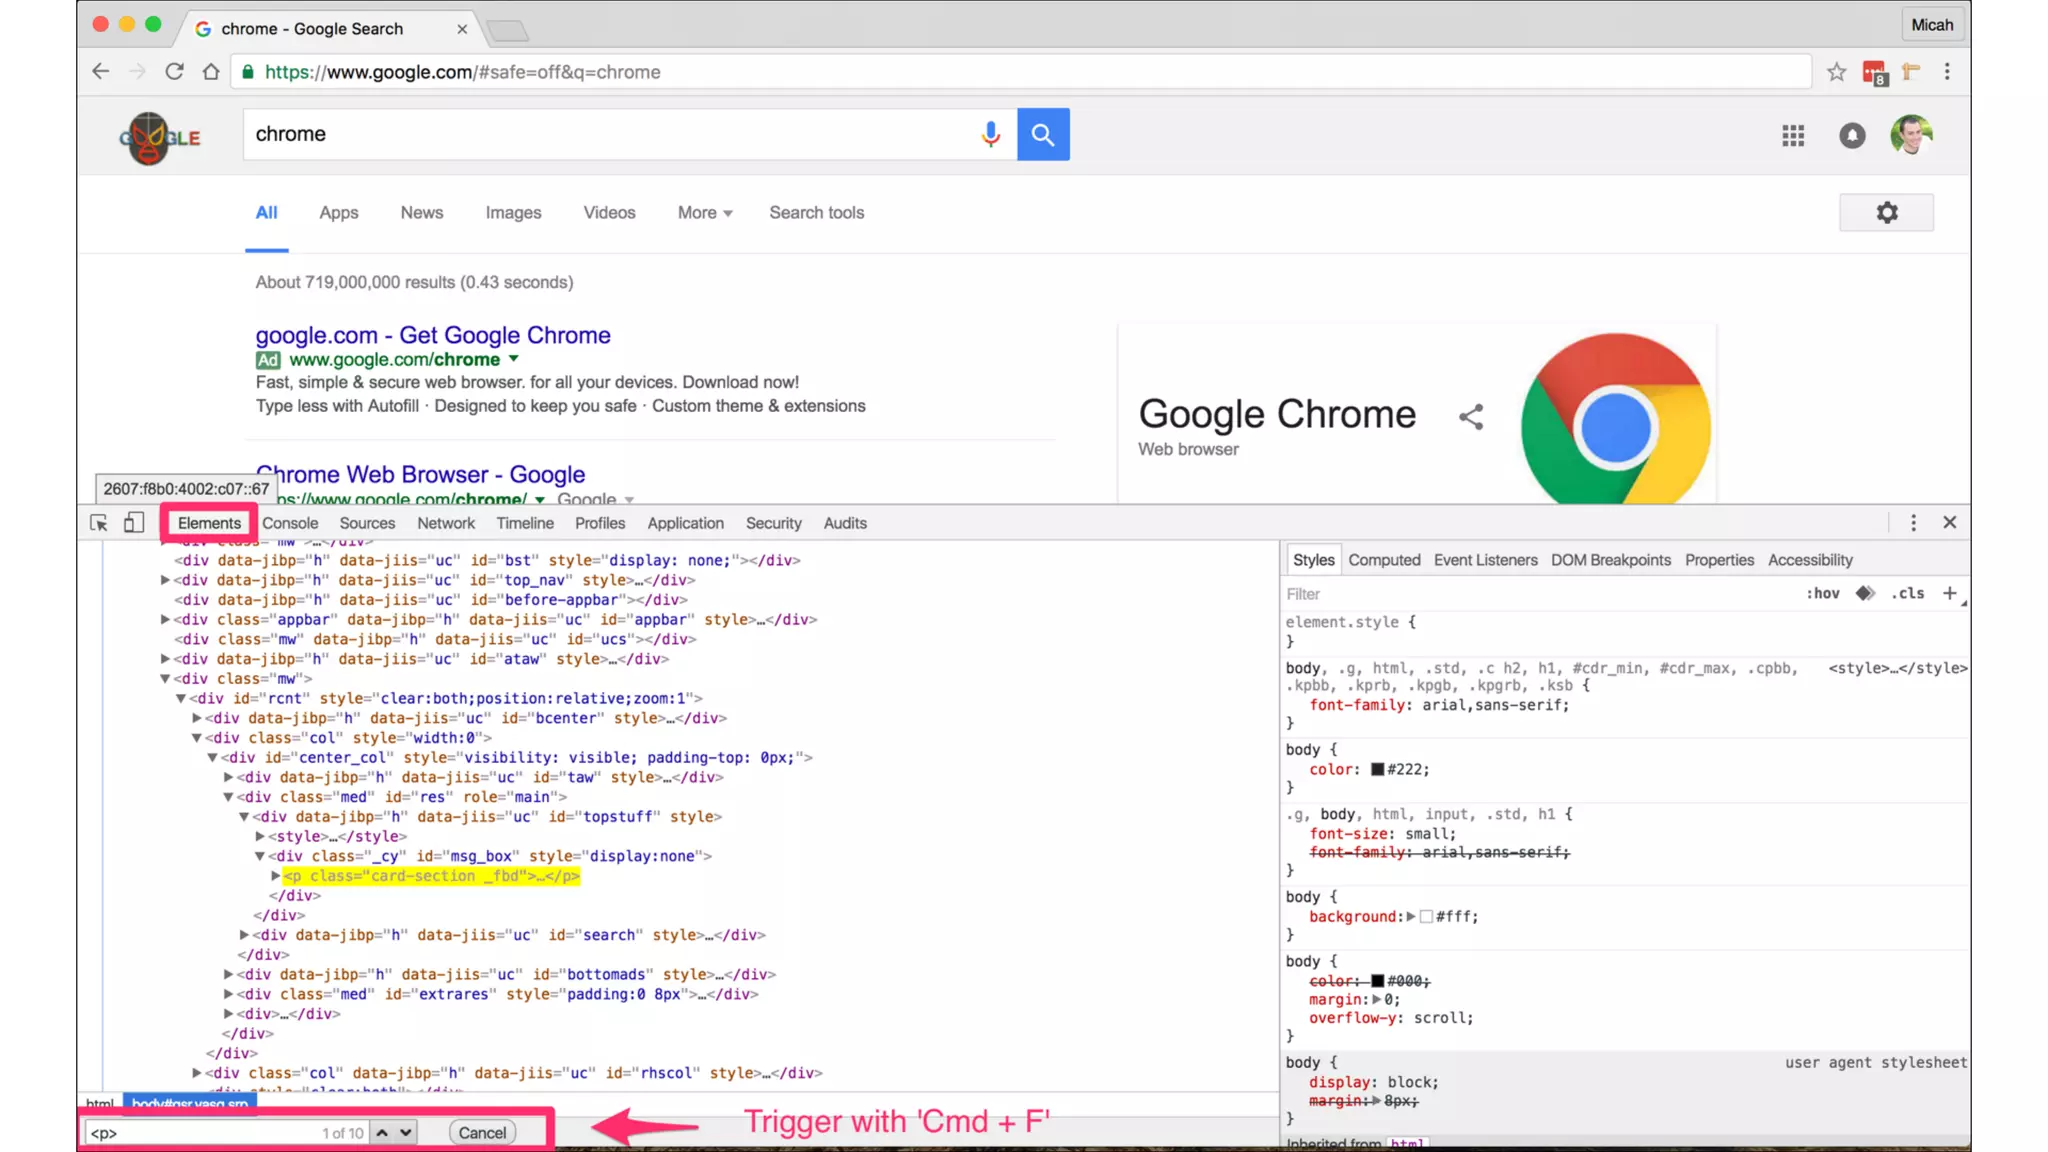The height and width of the screenshot is (1152, 2048).
Task: Toggle the device toolbar icon
Action: coord(133,523)
